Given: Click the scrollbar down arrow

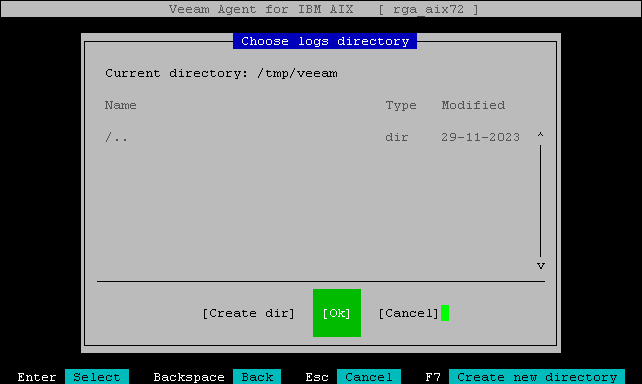Looking at the screenshot, I should (540, 266).
